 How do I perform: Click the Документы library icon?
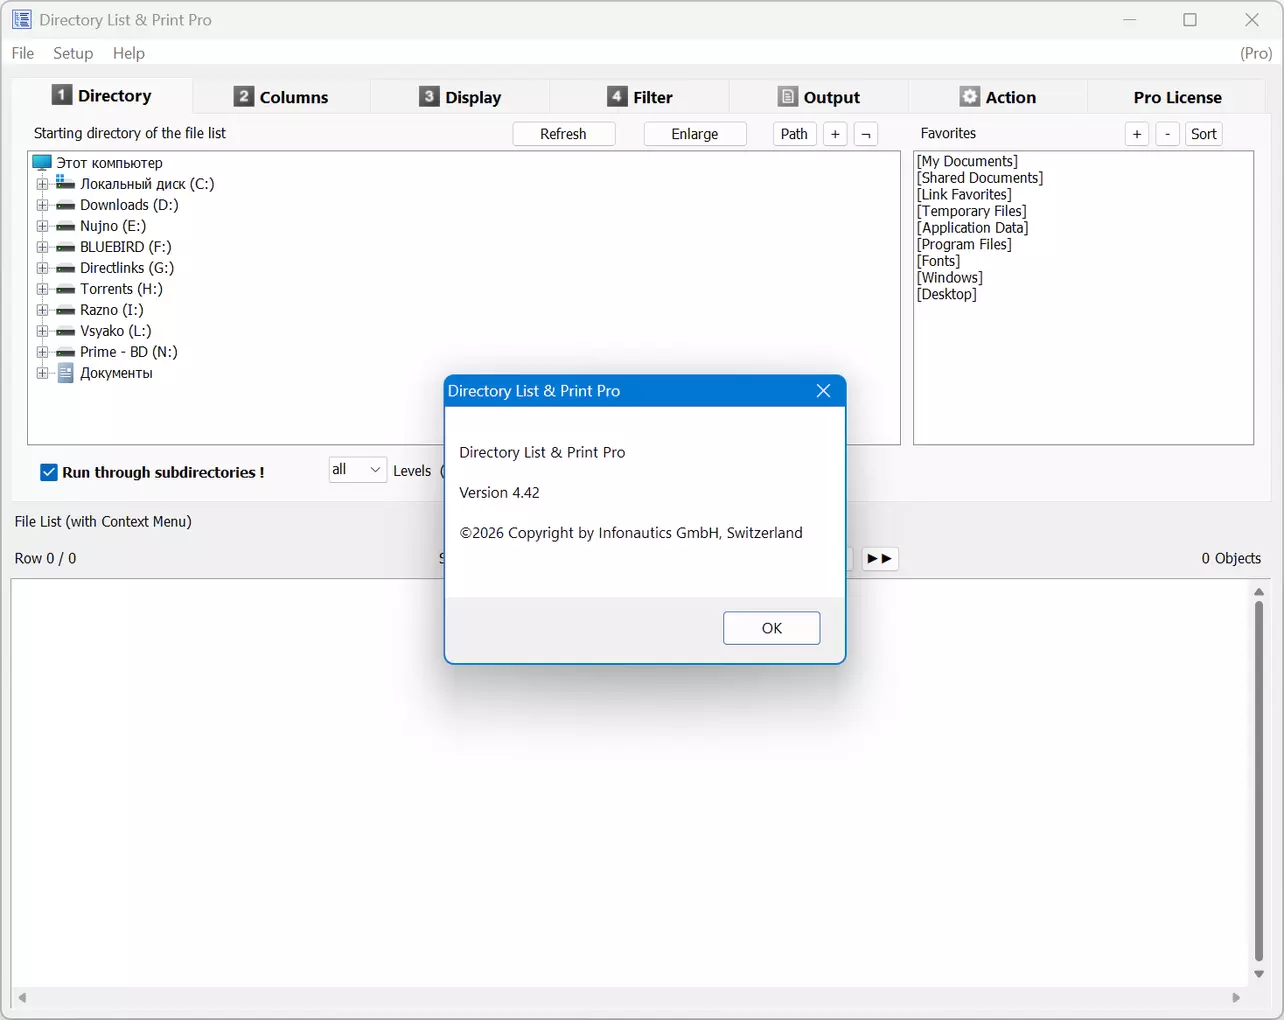(66, 373)
